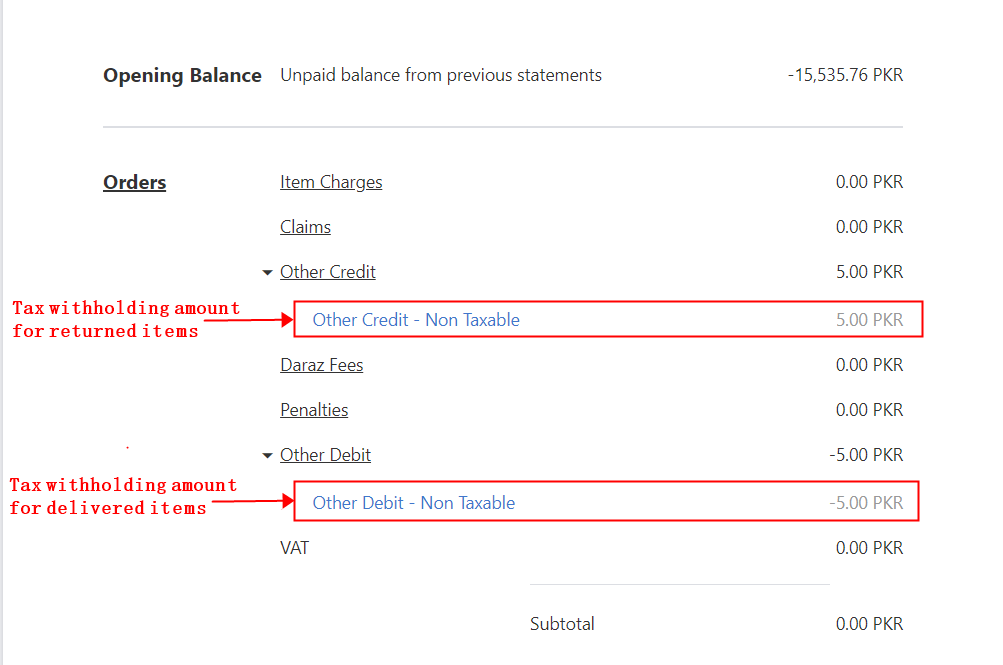Click the Other Debit link
This screenshot has width=1003, height=665.
click(x=325, y=455)
